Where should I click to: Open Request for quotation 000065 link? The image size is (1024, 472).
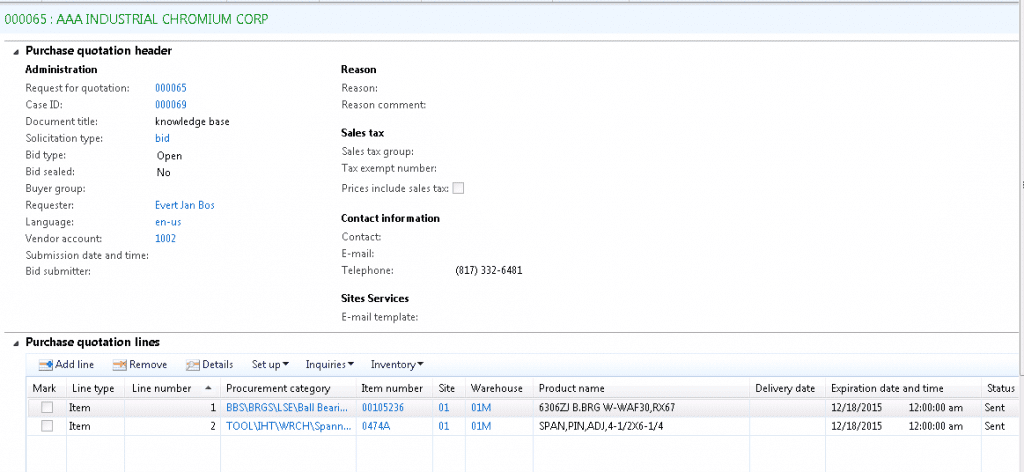coord(171,88)
